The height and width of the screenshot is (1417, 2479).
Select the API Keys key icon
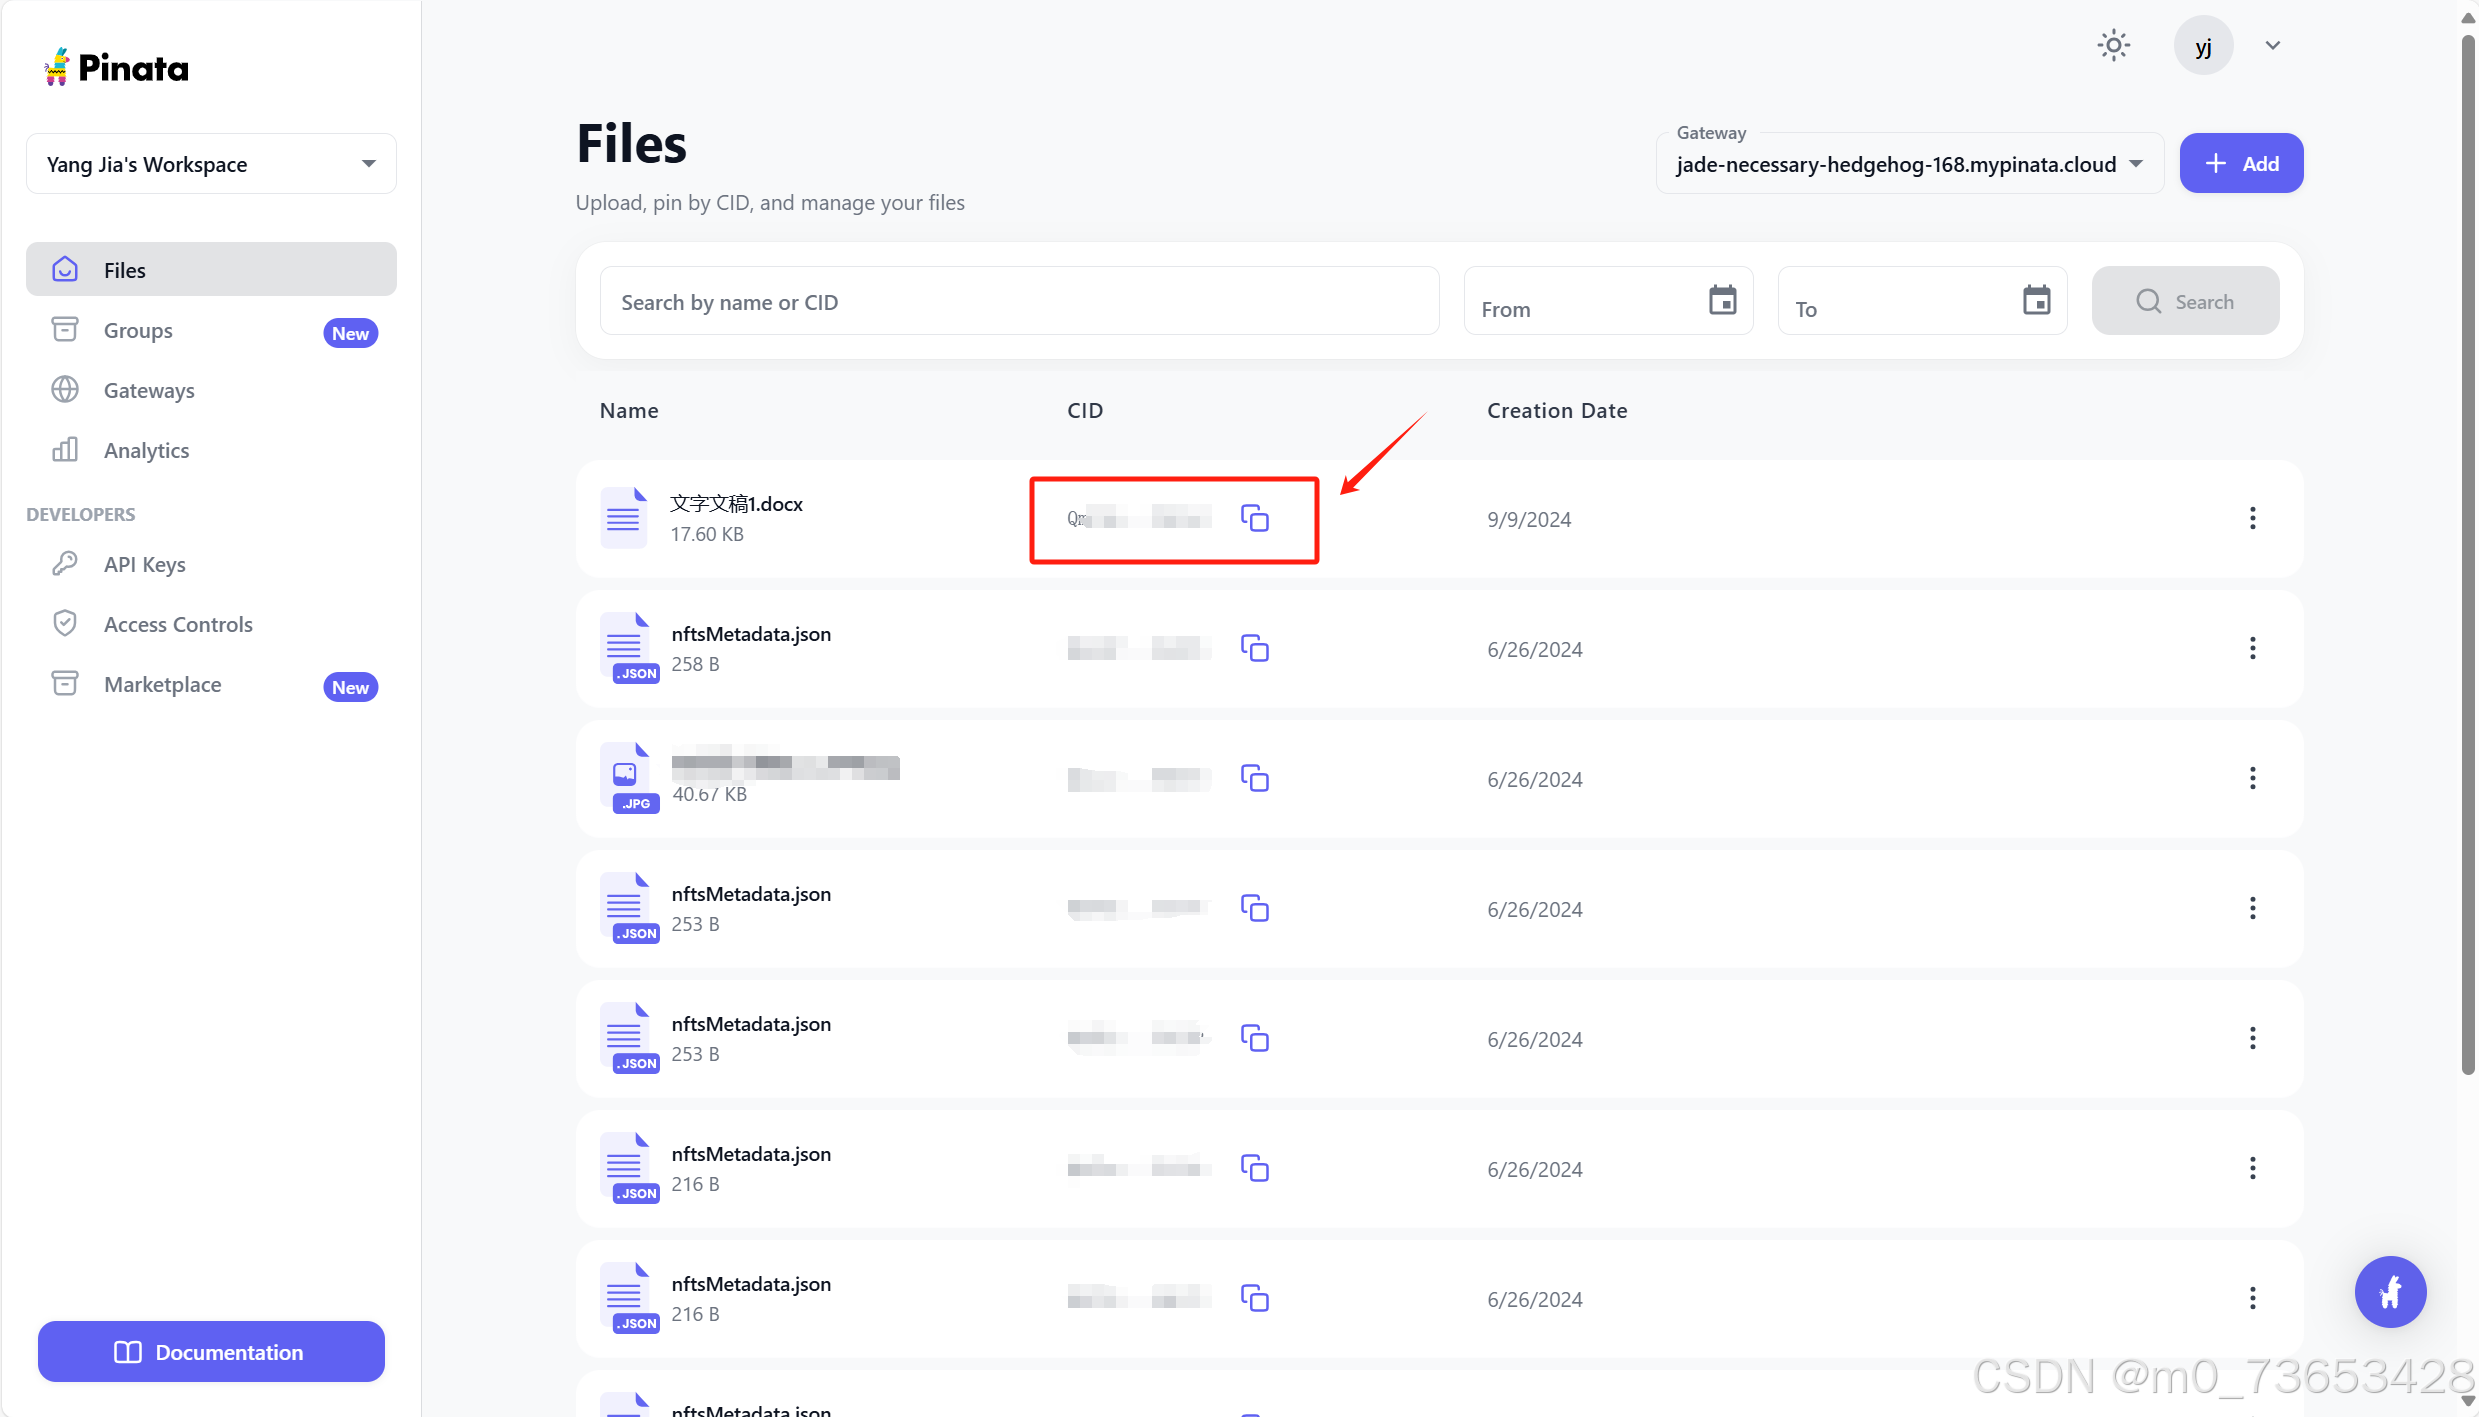click(x=64, y=563)
